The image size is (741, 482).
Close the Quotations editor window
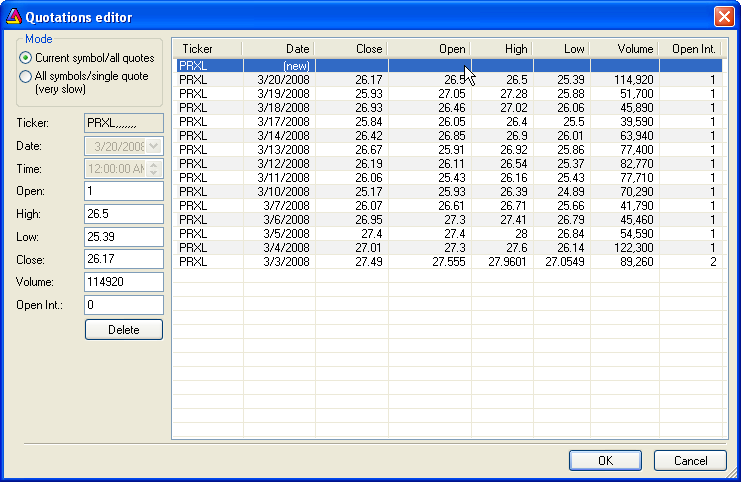(x=724, y=17)
